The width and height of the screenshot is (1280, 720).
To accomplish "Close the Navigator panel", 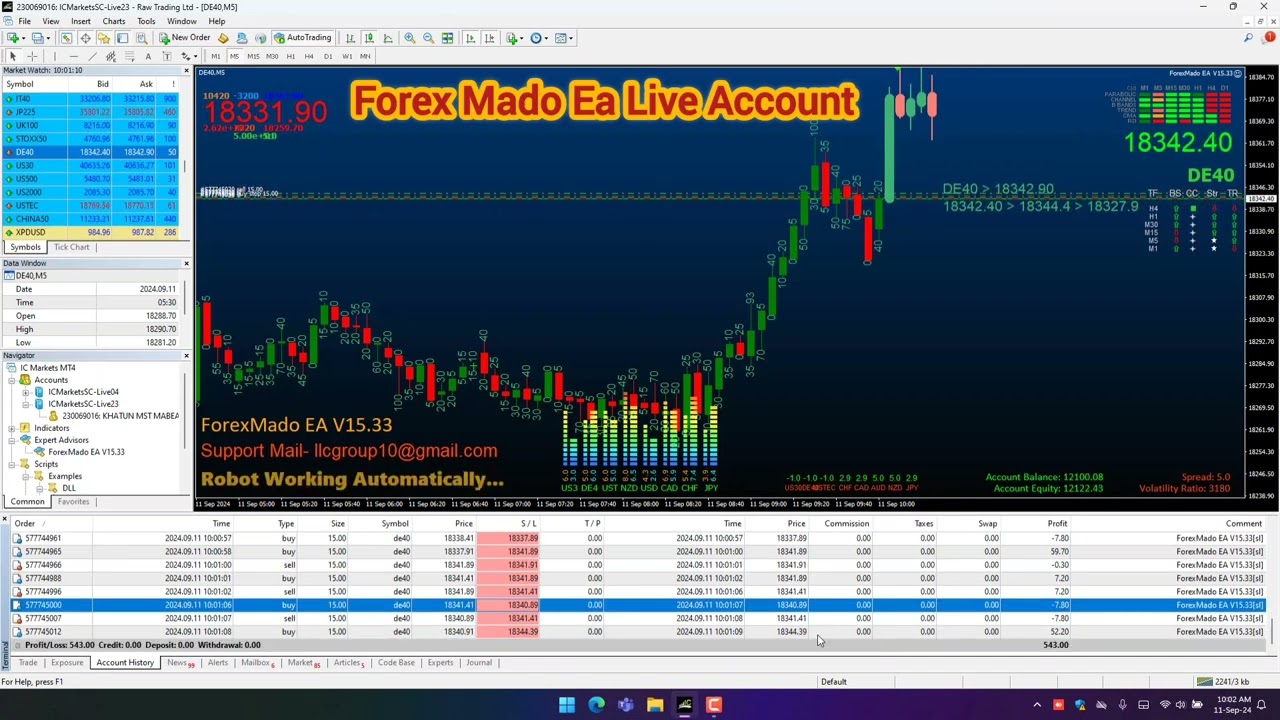I will click(x=186, y=356).
